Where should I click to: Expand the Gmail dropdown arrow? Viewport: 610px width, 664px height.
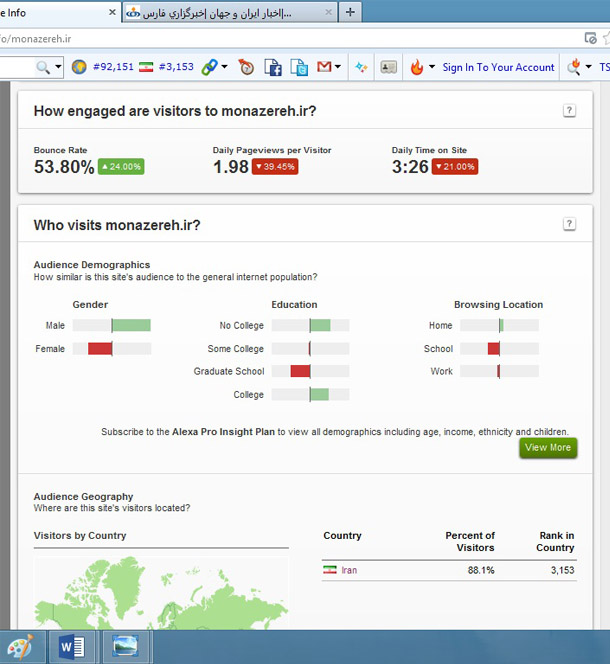pos(338,66)
